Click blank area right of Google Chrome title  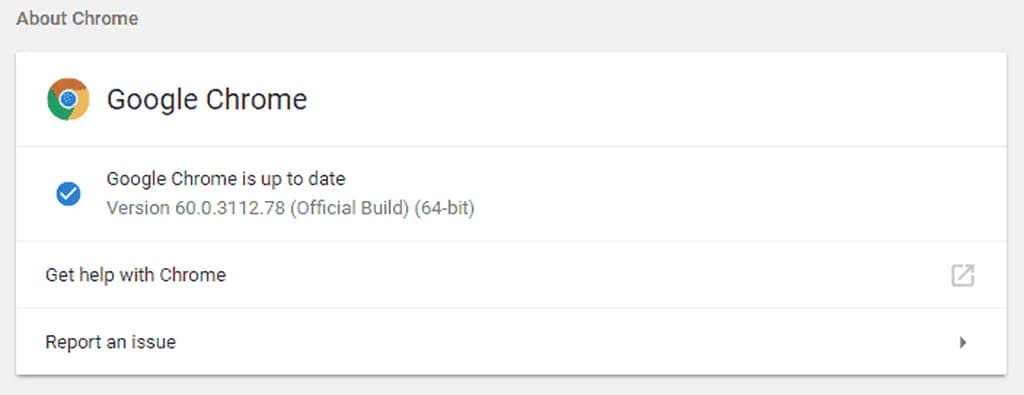coord(653,100)
